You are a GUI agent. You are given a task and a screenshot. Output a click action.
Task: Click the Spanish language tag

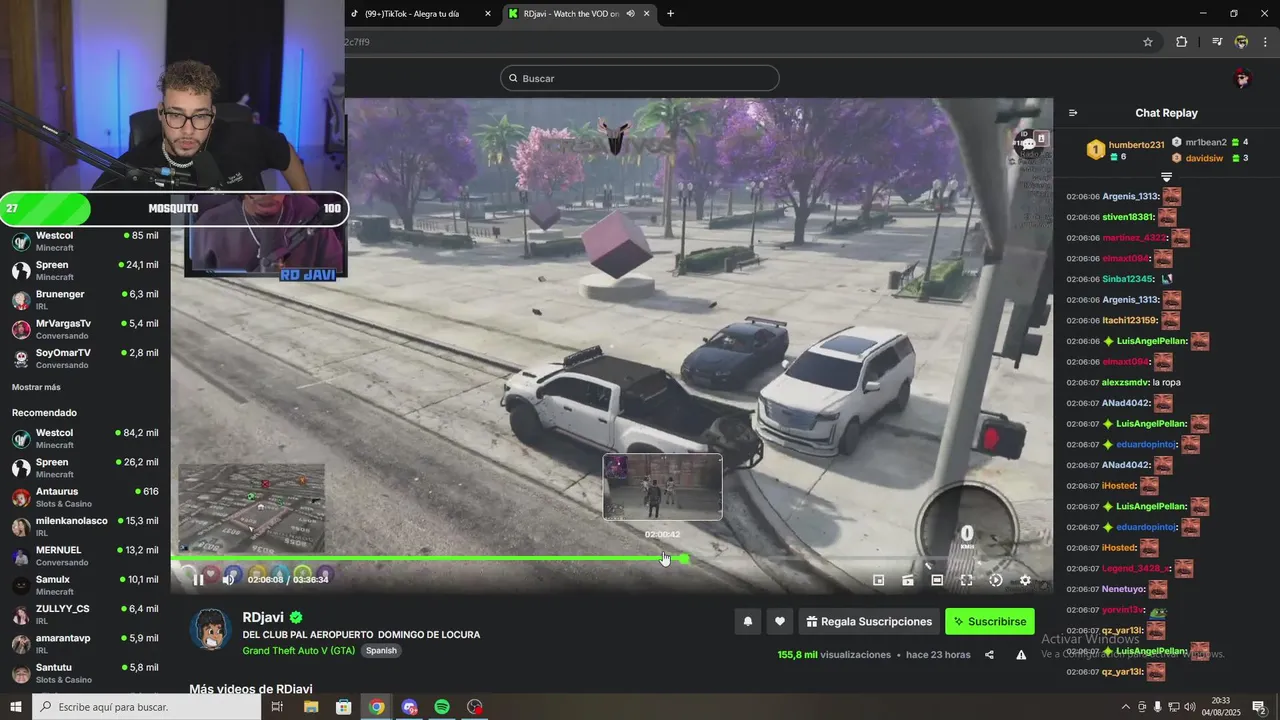(381, 651)
